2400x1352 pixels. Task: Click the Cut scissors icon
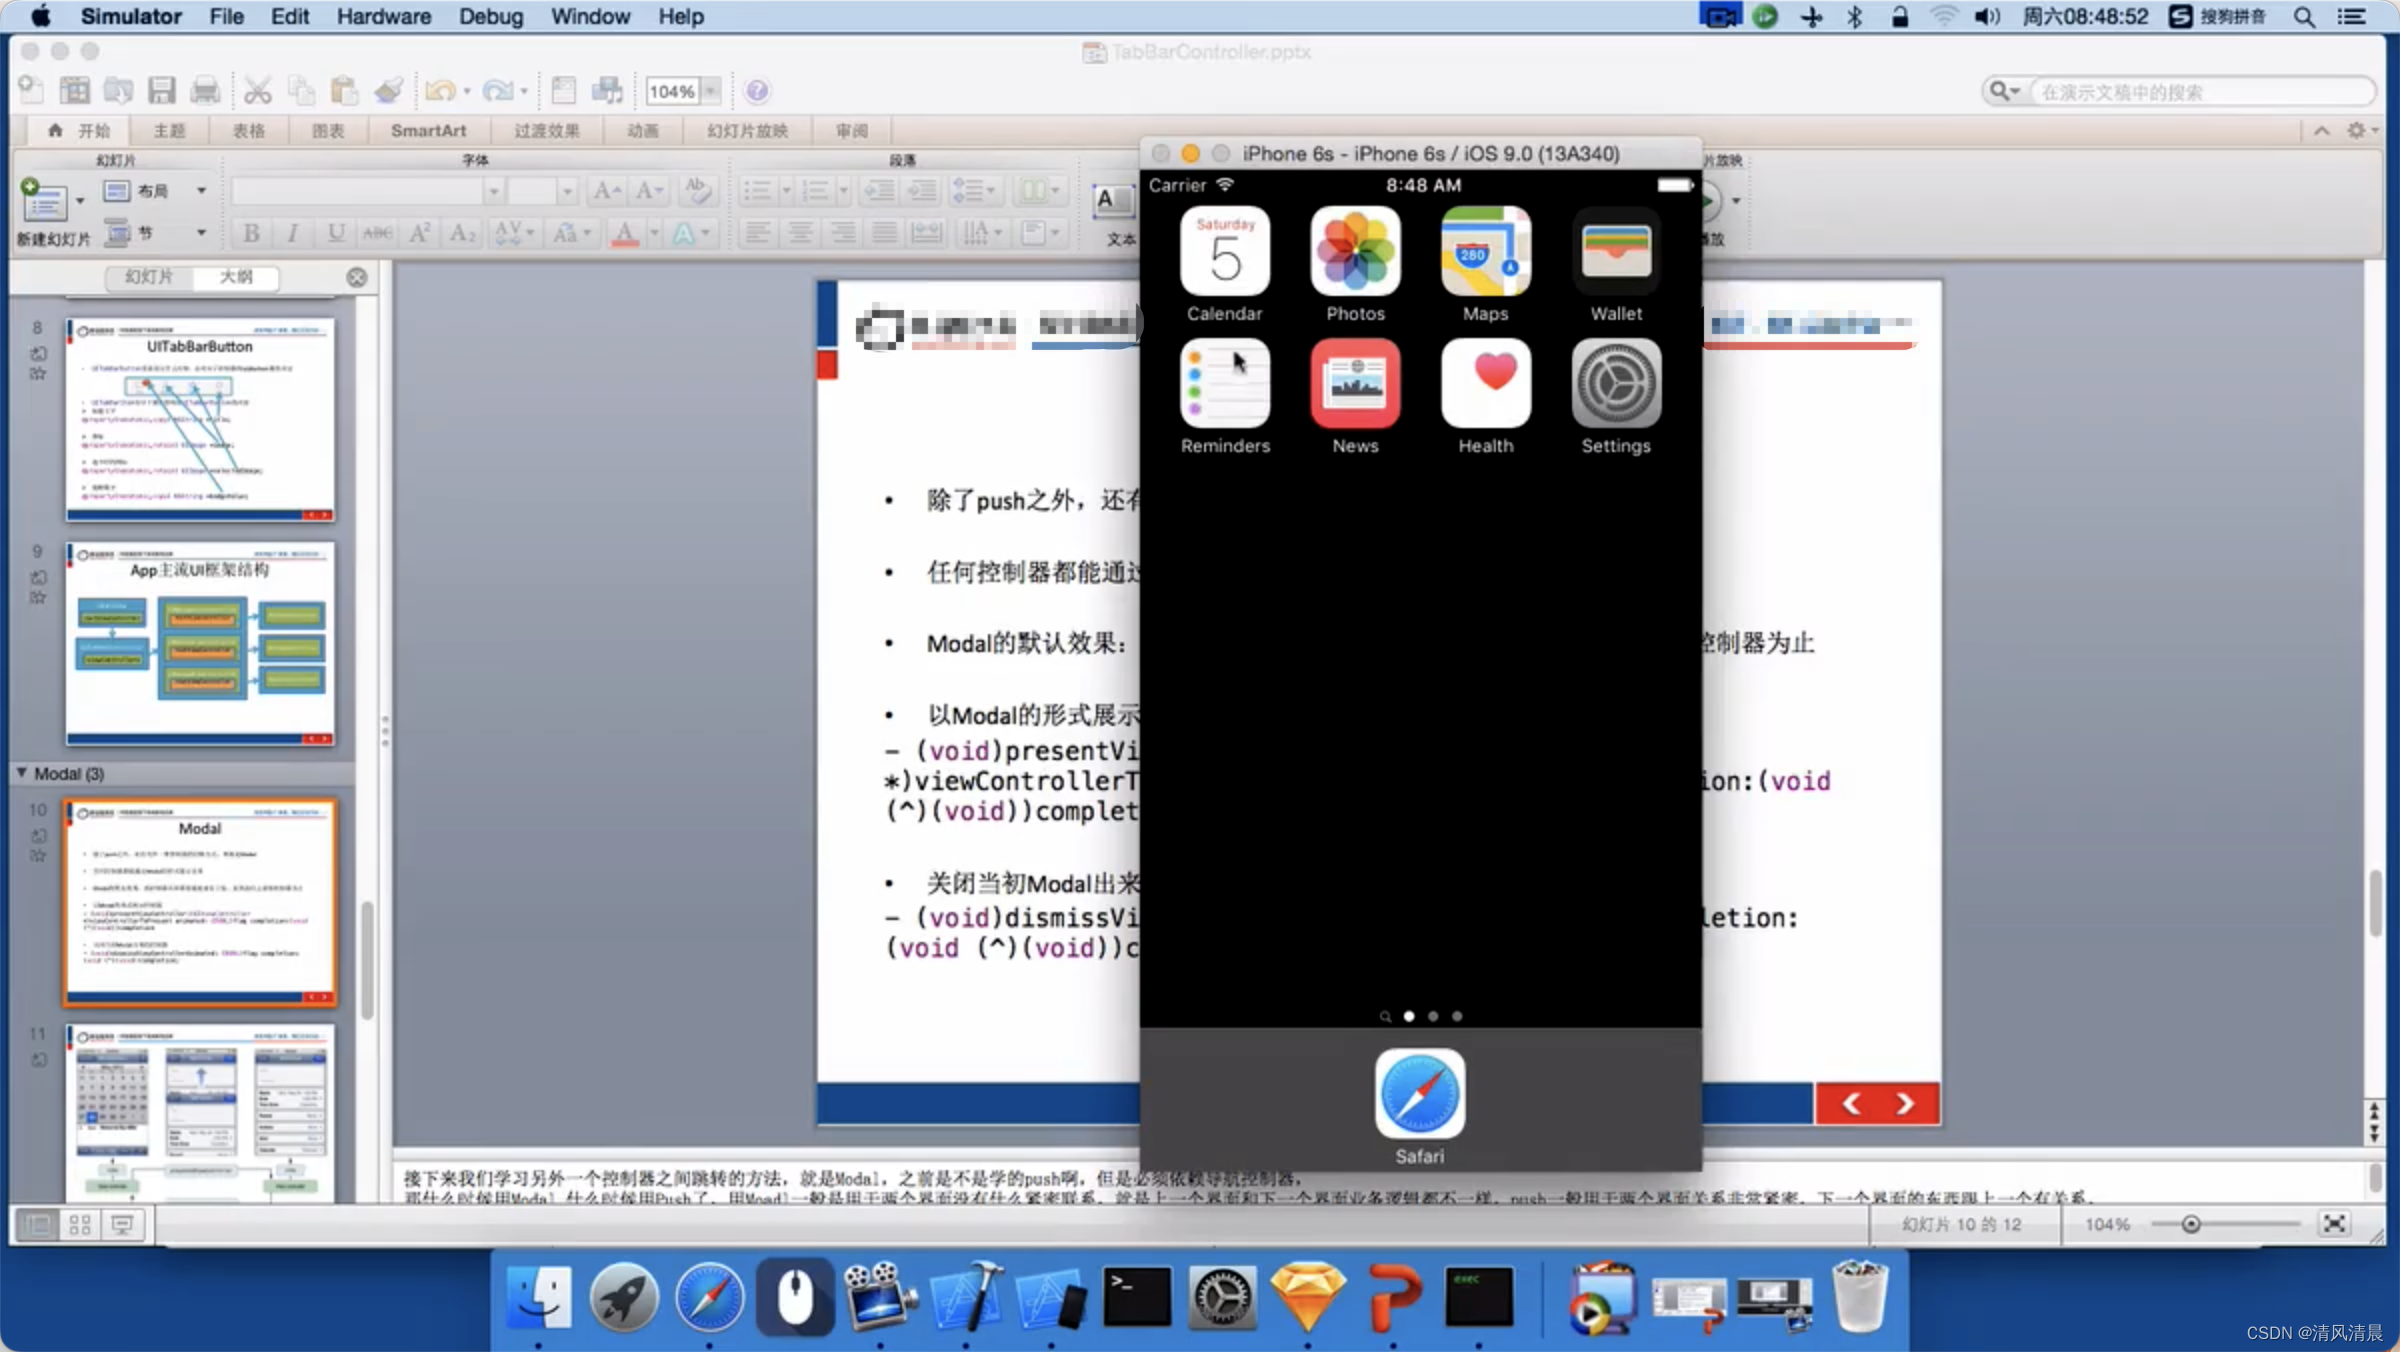(257, 91)
